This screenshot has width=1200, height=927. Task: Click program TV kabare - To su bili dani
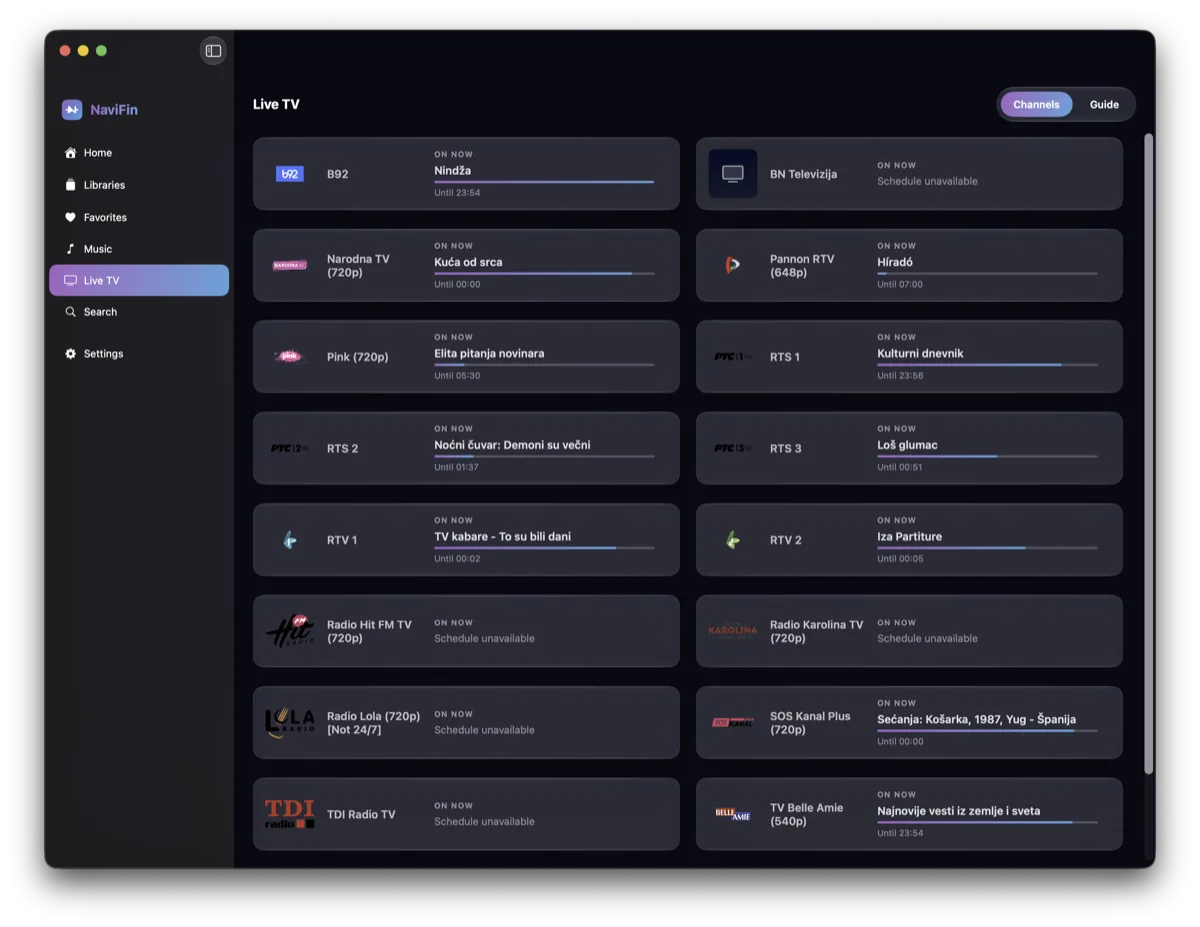tap(502, 537)
